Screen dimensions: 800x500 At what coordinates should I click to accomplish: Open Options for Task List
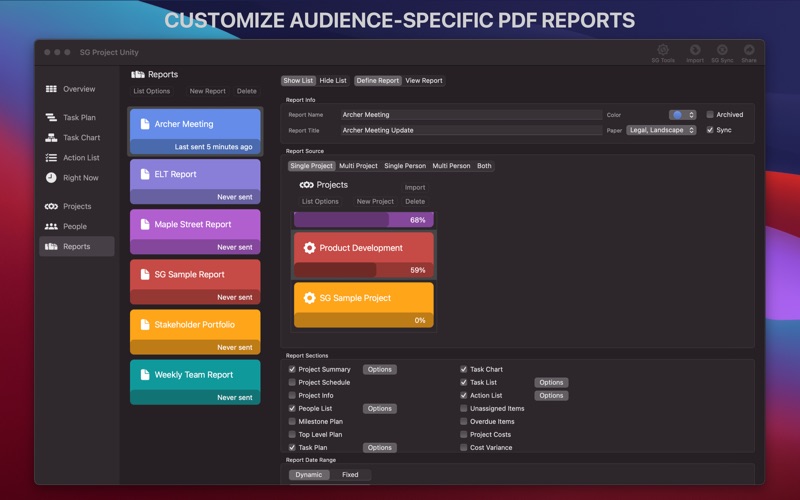pos(551,382)
